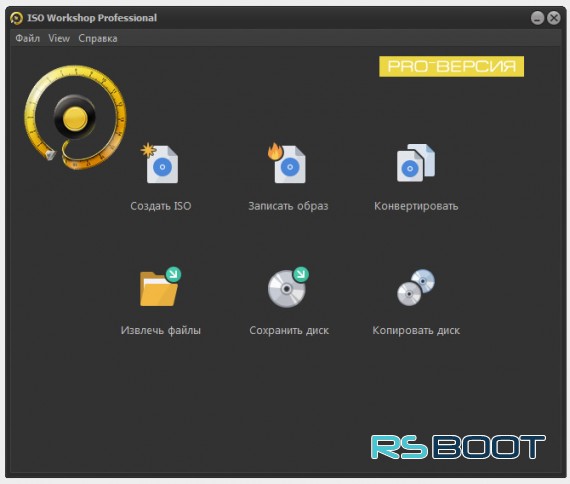Screen dimensions: 570x484
Task: Click the Конвертировать text label
Action: pyautogui.click(x=416, y=206)
